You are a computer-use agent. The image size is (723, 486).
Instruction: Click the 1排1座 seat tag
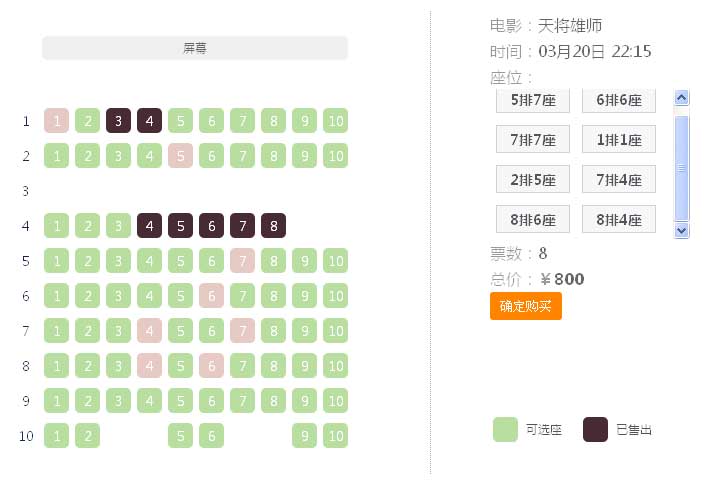coord(618,139)
